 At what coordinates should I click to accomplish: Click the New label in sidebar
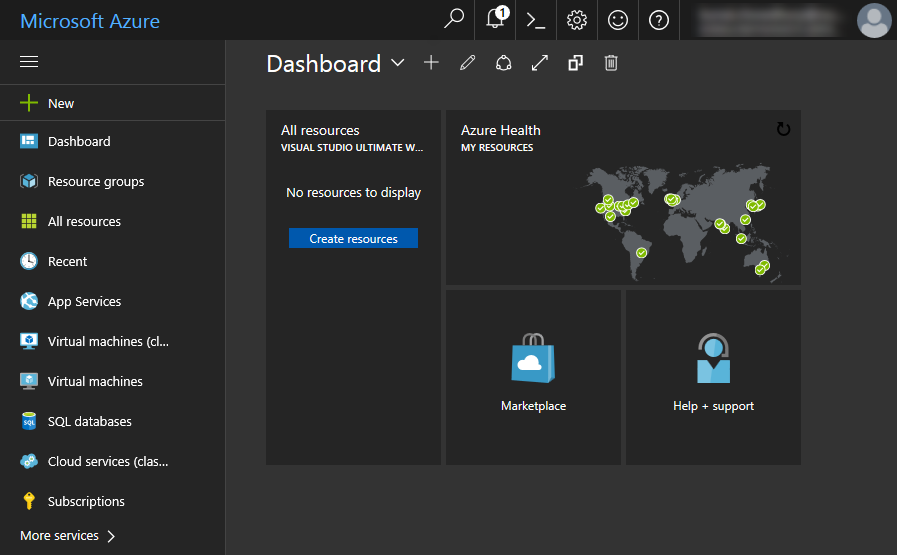(x=61, y=104)
